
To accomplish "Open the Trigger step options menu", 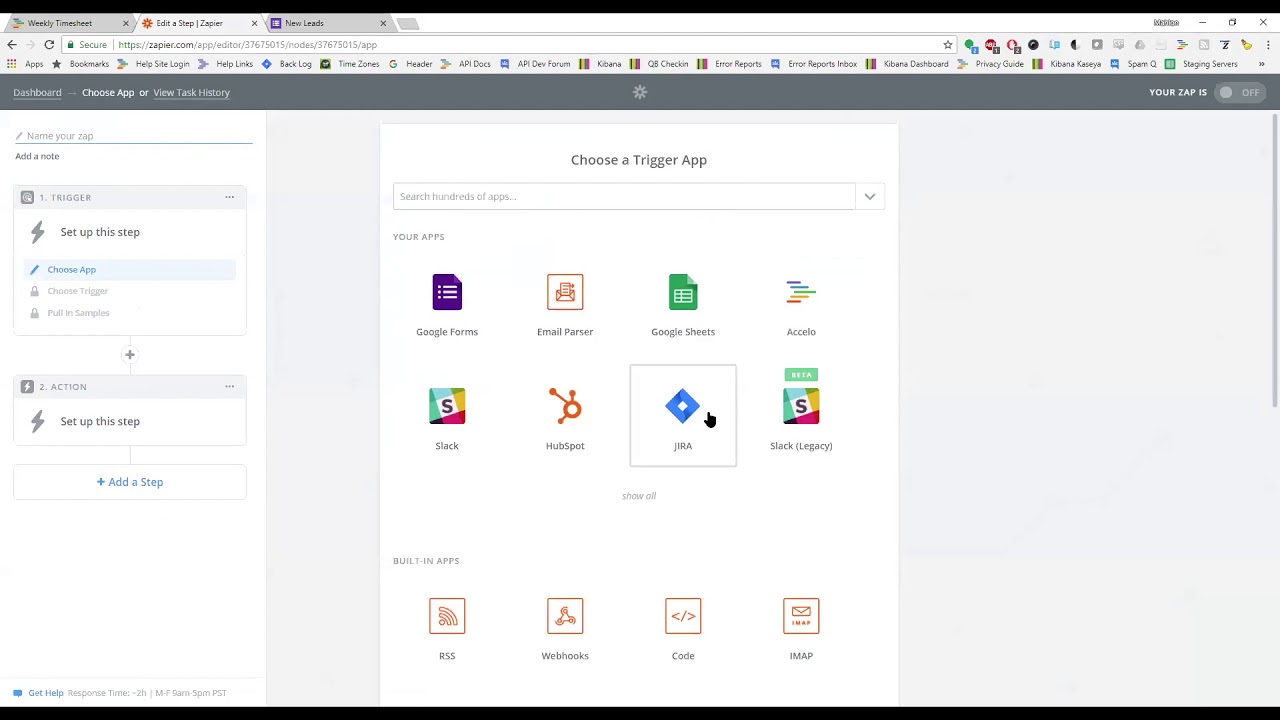I will point(229,197).
